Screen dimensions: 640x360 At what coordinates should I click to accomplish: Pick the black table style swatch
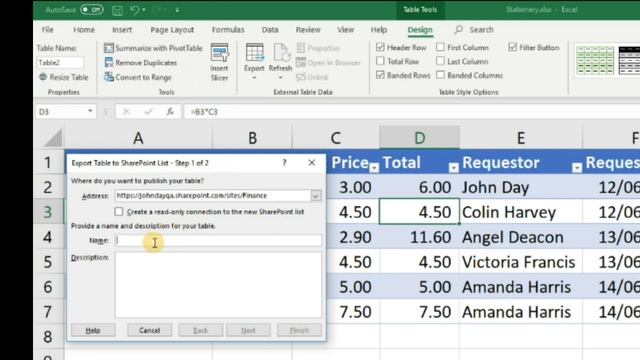(x=629, y=60)
